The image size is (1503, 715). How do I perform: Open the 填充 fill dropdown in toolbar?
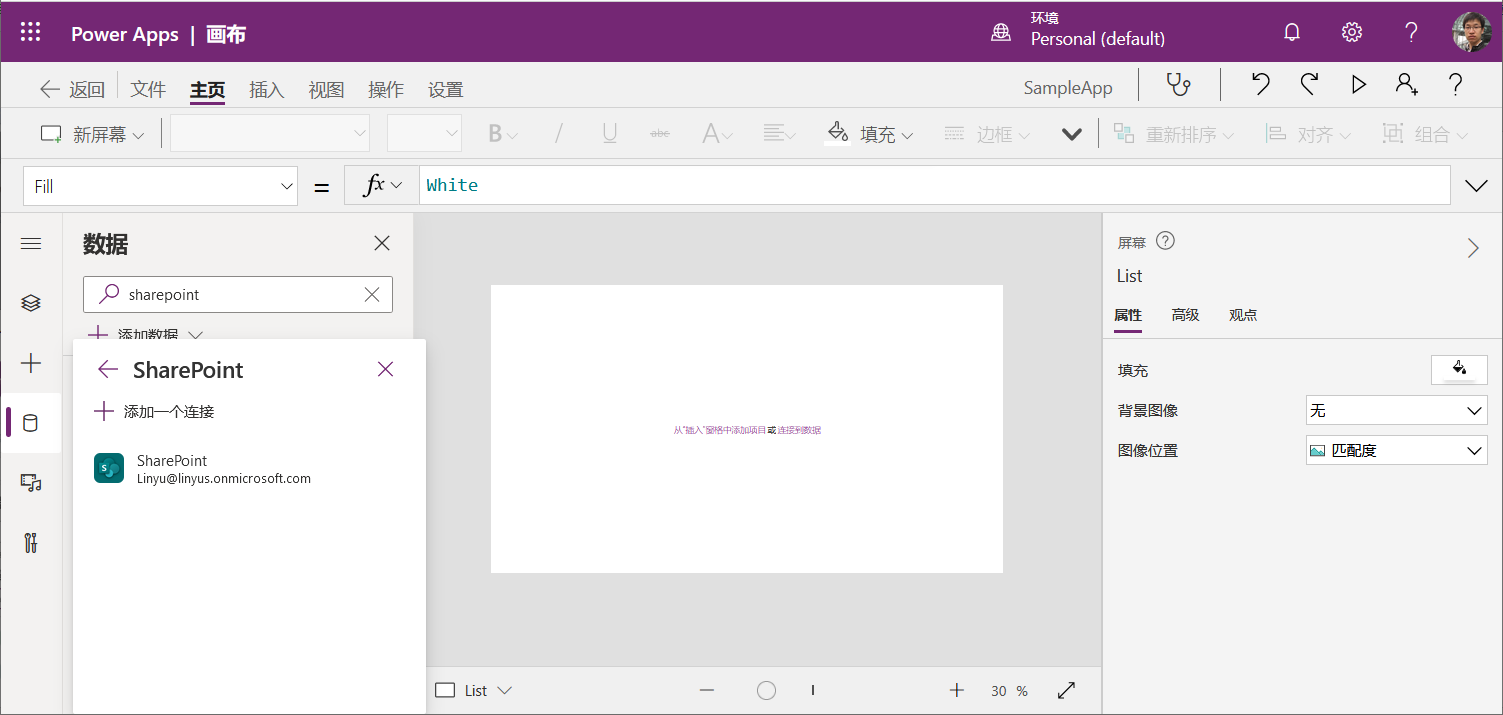869,134
